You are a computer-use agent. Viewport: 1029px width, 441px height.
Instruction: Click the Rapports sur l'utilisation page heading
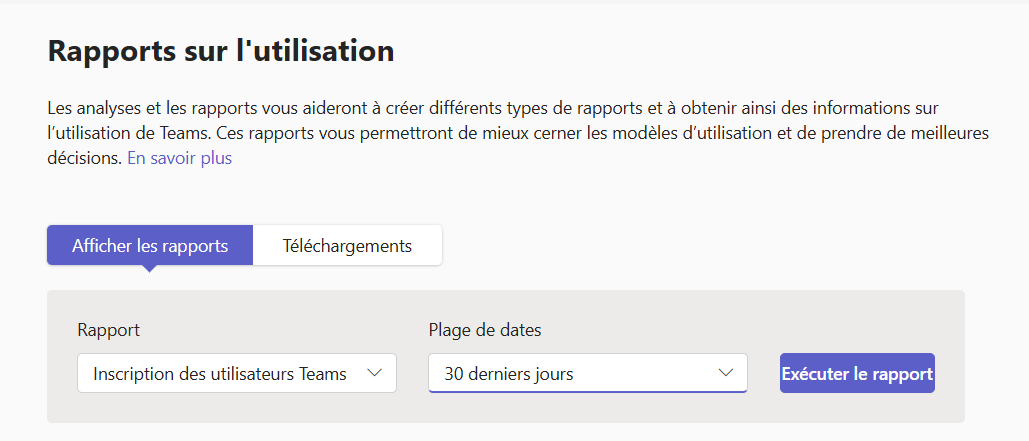click(x=221, y=52)
